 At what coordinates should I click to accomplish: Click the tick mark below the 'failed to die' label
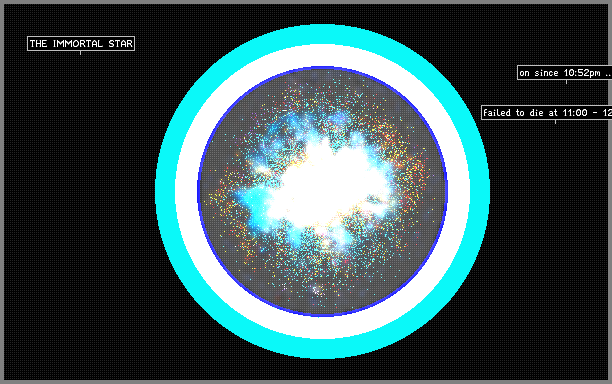pyautogui.click(x=555, y=122)
